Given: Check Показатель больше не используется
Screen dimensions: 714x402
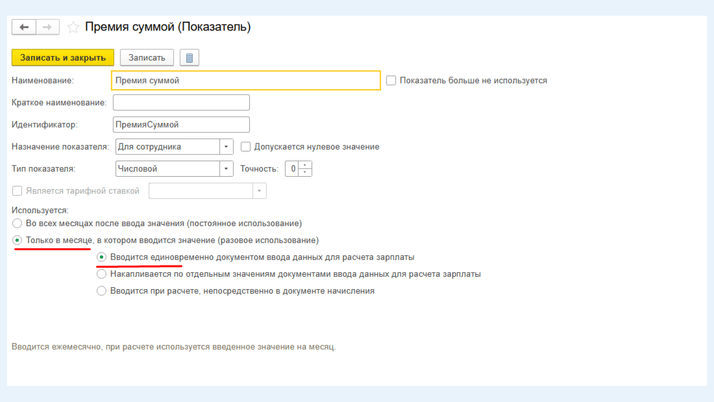Looking at the screenshot, I should coord(391,81).
